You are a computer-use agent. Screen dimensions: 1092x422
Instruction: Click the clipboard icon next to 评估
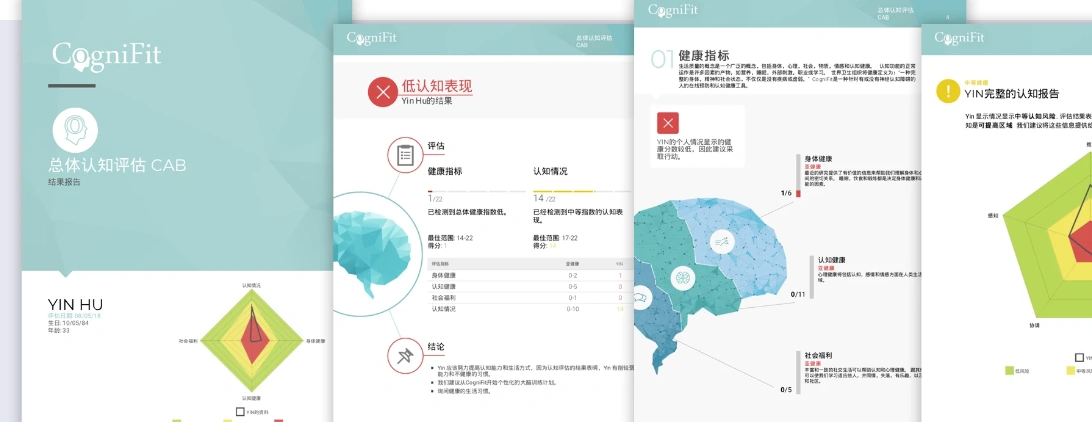(x=405, y=155)
